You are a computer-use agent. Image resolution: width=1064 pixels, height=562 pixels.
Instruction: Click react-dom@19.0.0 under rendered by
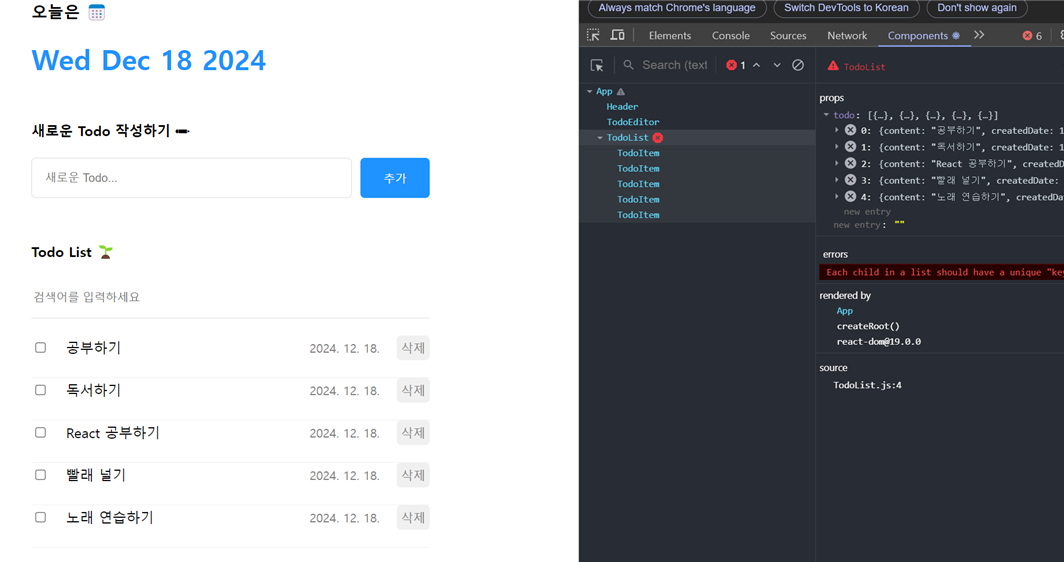pos(879,342)
